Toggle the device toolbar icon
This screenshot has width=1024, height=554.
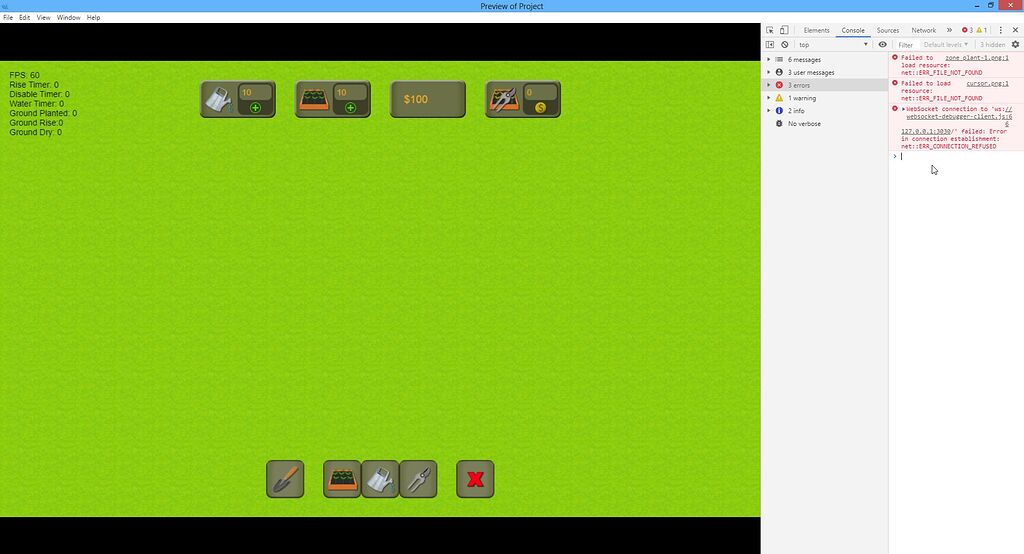click(x=784, y=30)
